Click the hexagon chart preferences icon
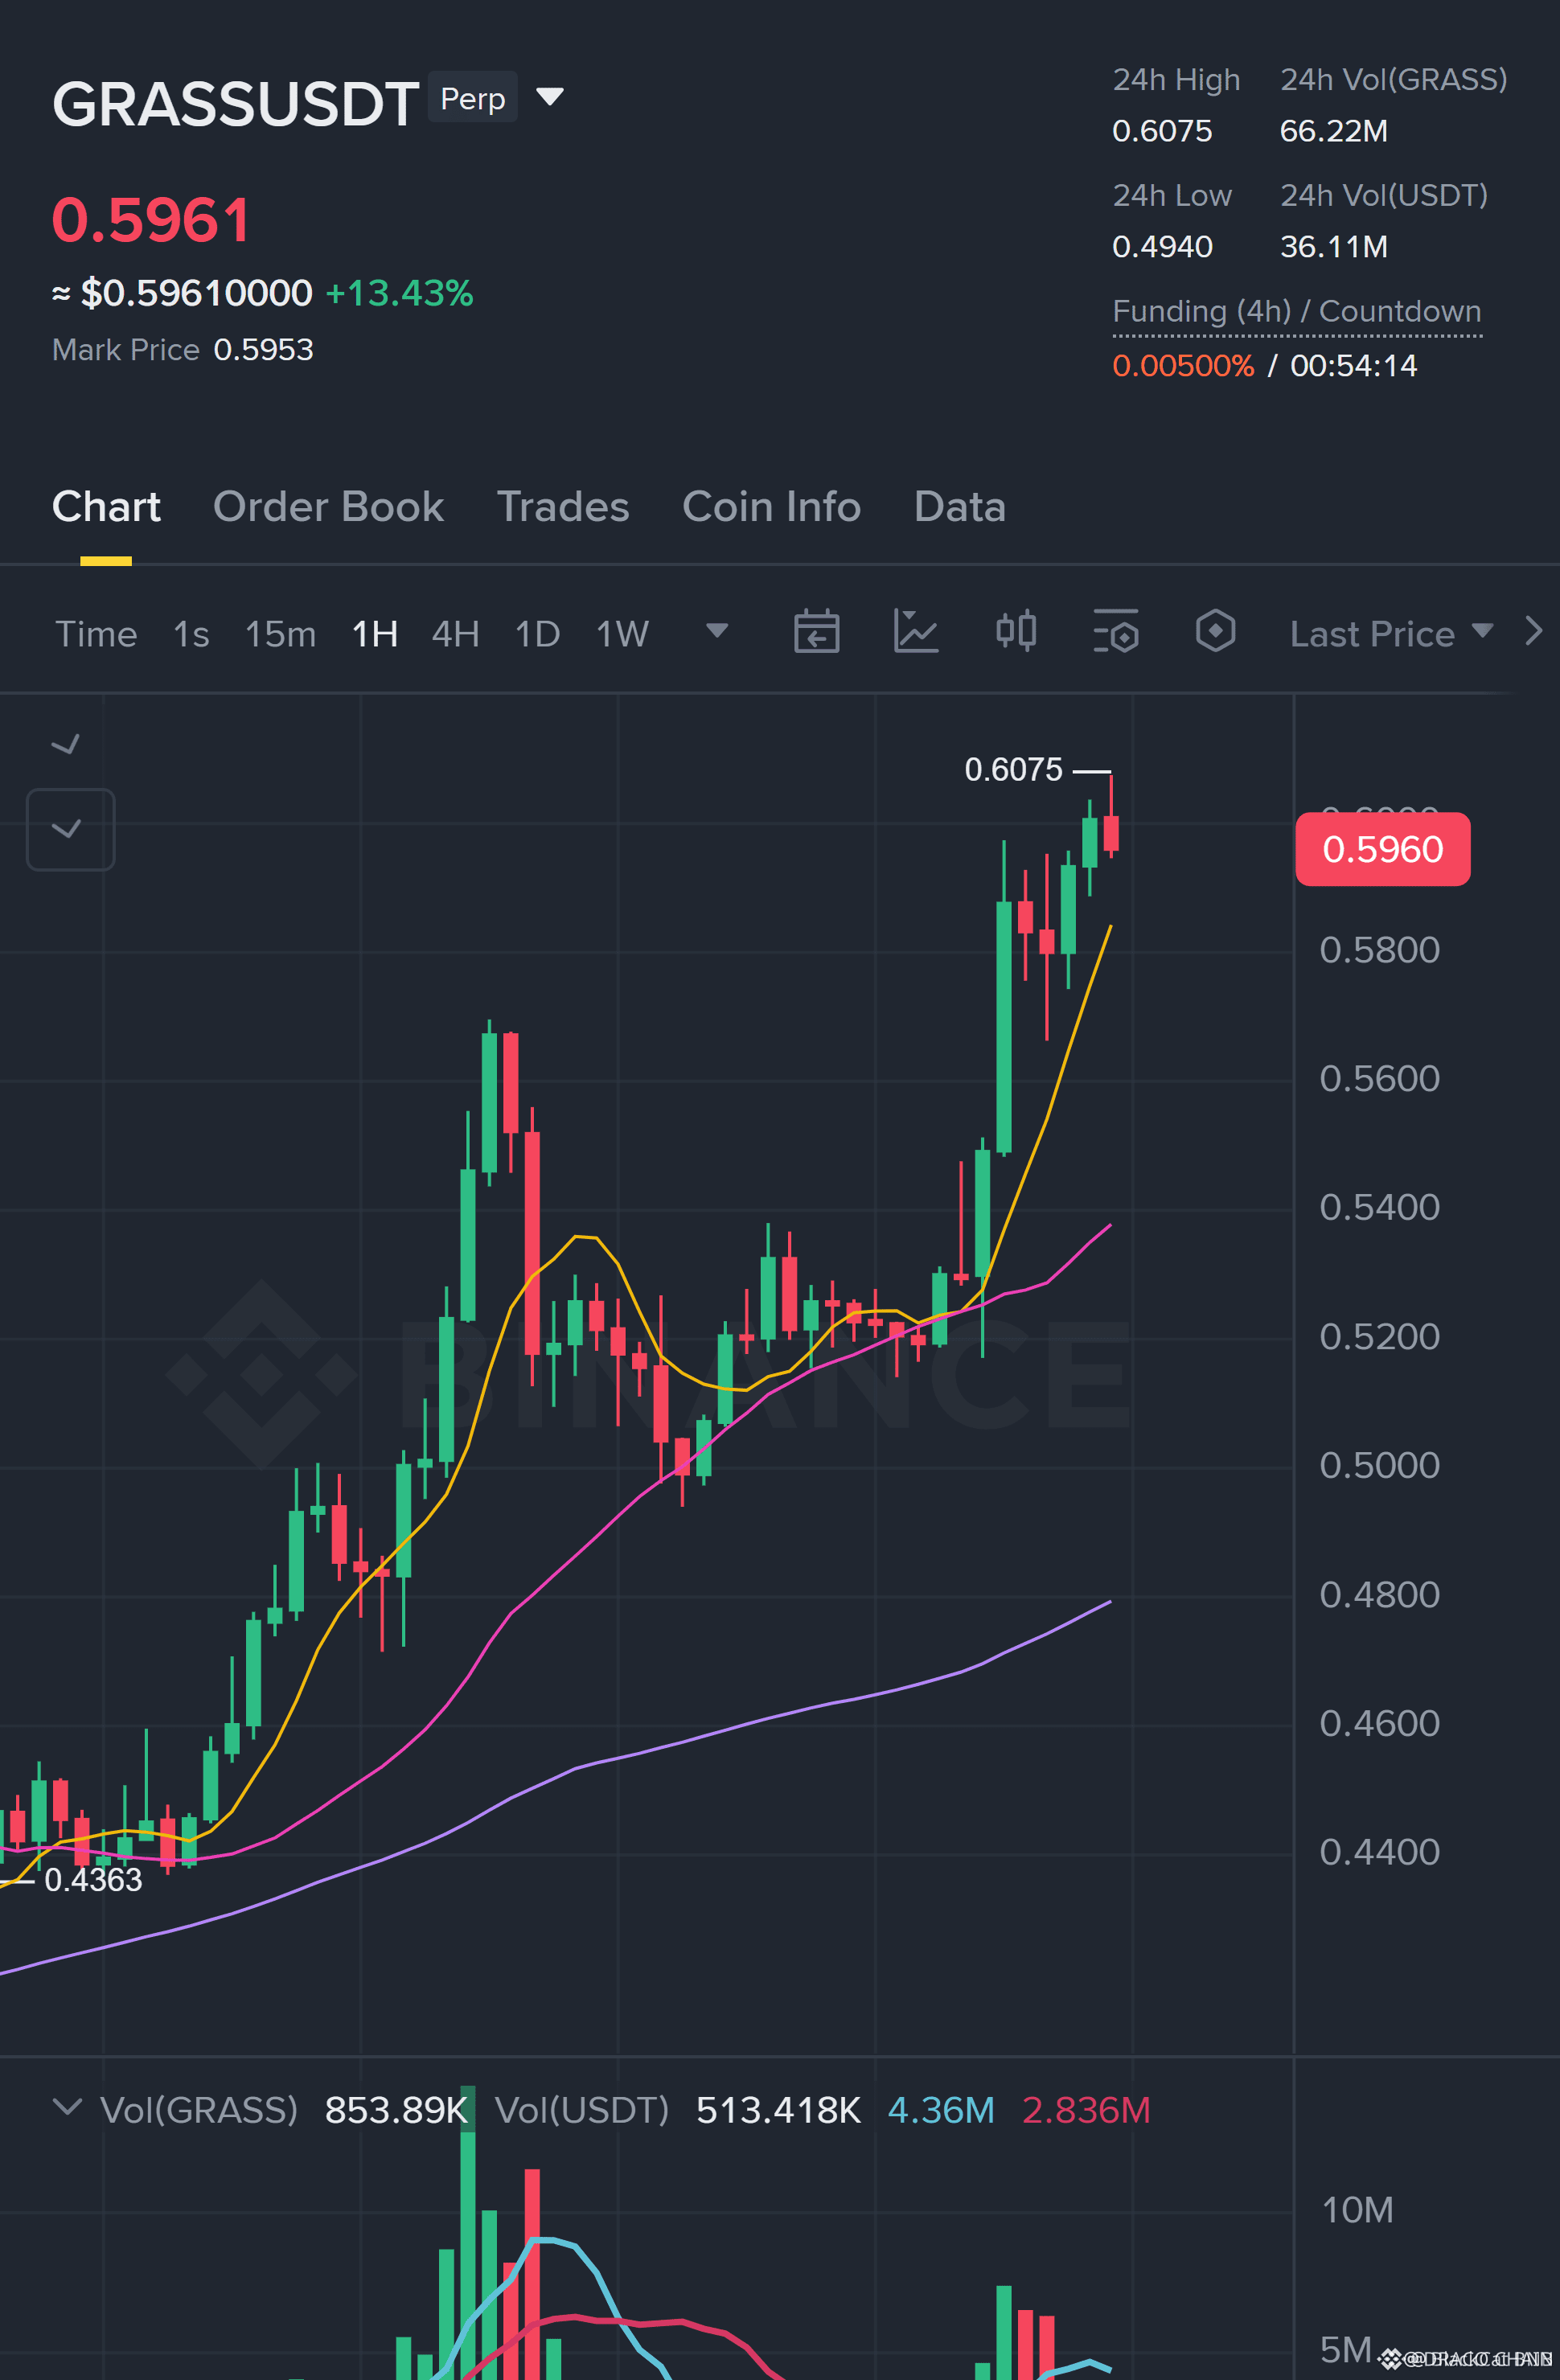The height and width of the screenshot is (2380, 1560). click(x=1215, y=632)
